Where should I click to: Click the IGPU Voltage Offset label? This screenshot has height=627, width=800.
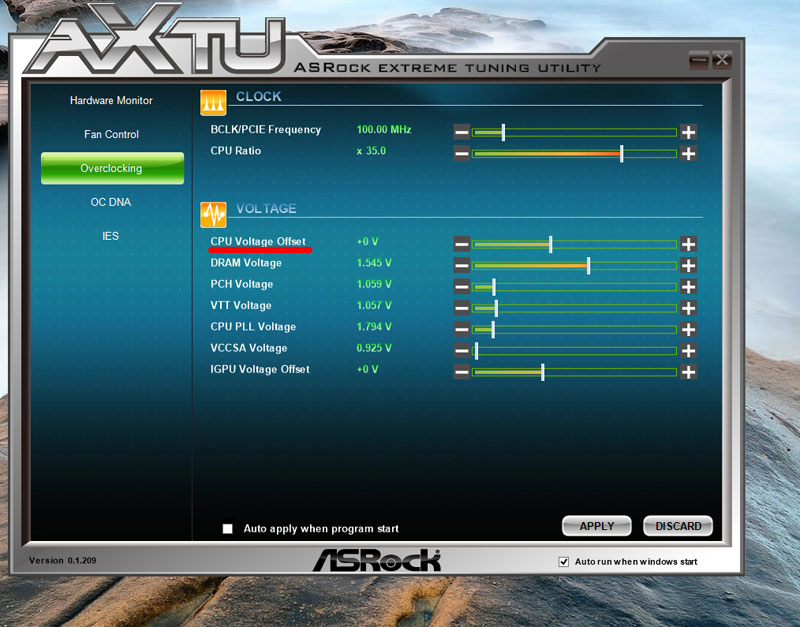[x=260, y=369]
